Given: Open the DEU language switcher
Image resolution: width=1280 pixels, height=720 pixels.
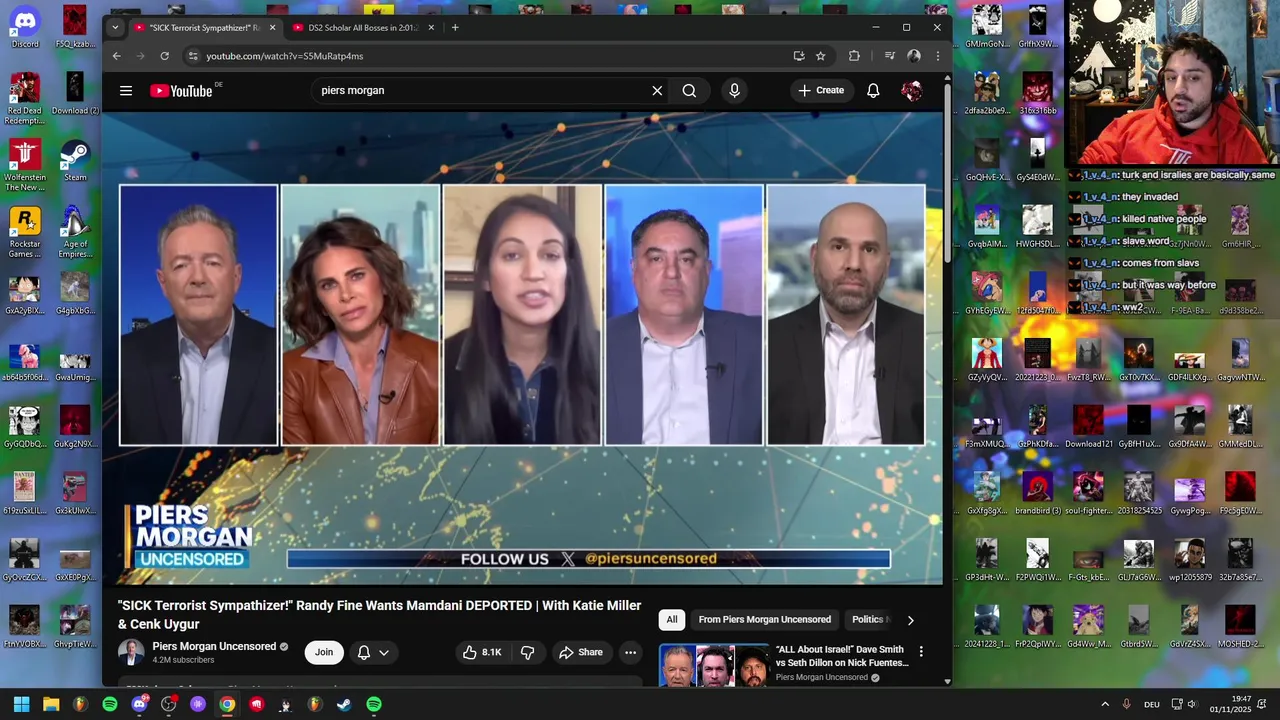Looking at the screenshot, I should pyautogui.click(x=1152, y=704).
